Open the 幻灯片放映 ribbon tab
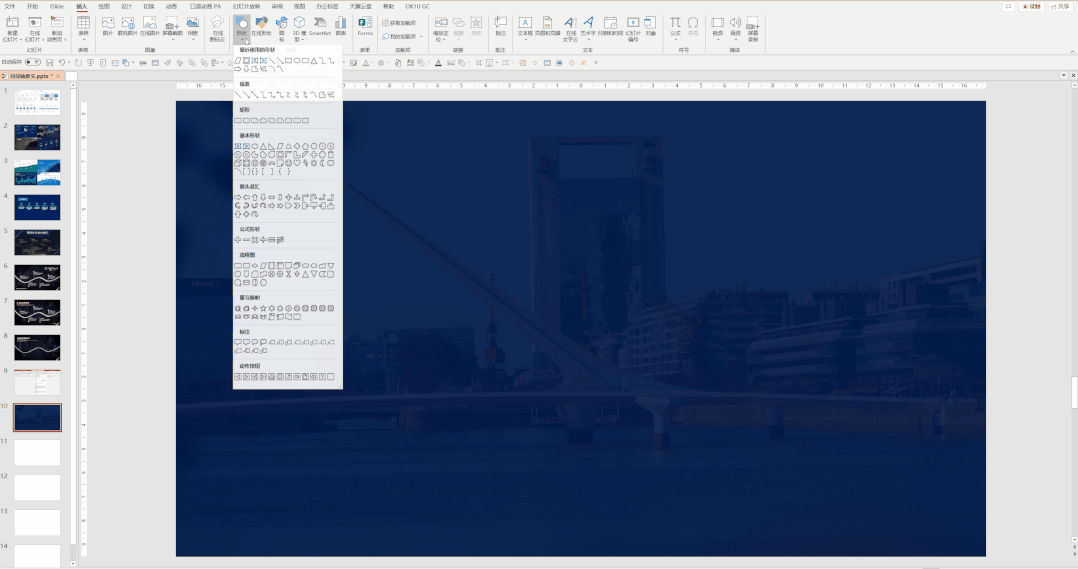The image size is (1078, 569). pos(246,6)
